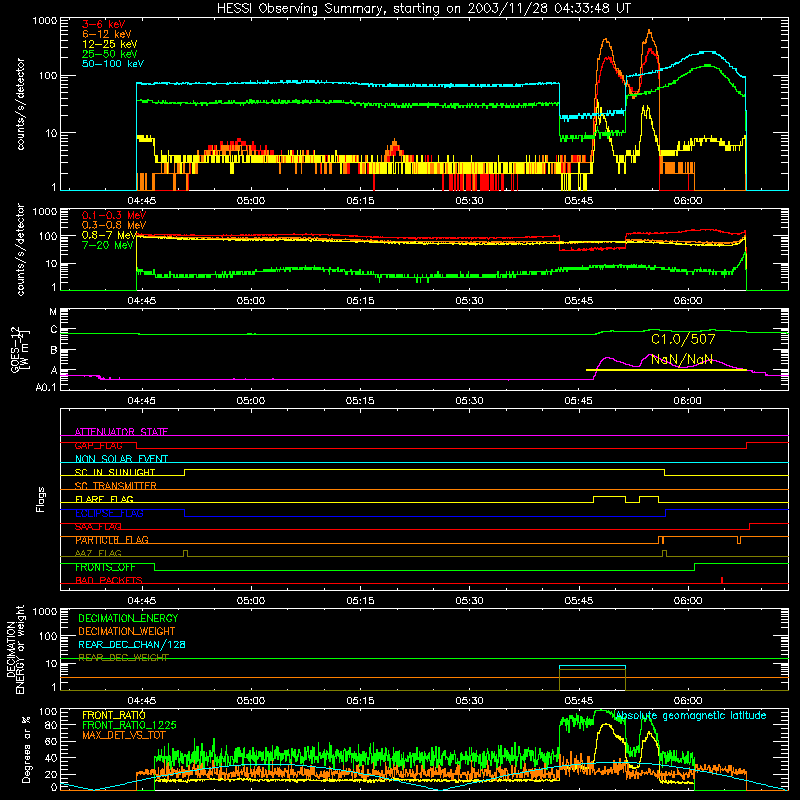Select the AA7_FLAG label
This screenshot has height=800, width=800.
pyautogui.click(x=98, y=553)
